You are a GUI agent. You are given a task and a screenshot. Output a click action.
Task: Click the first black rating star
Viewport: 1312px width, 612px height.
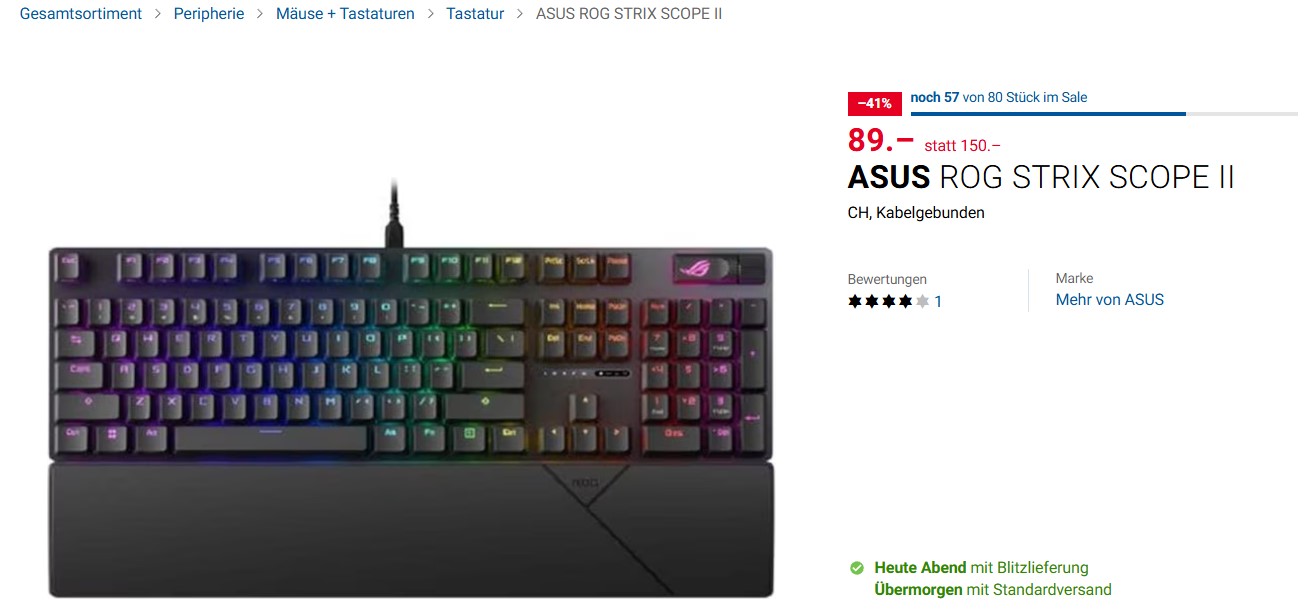point(856,301)
